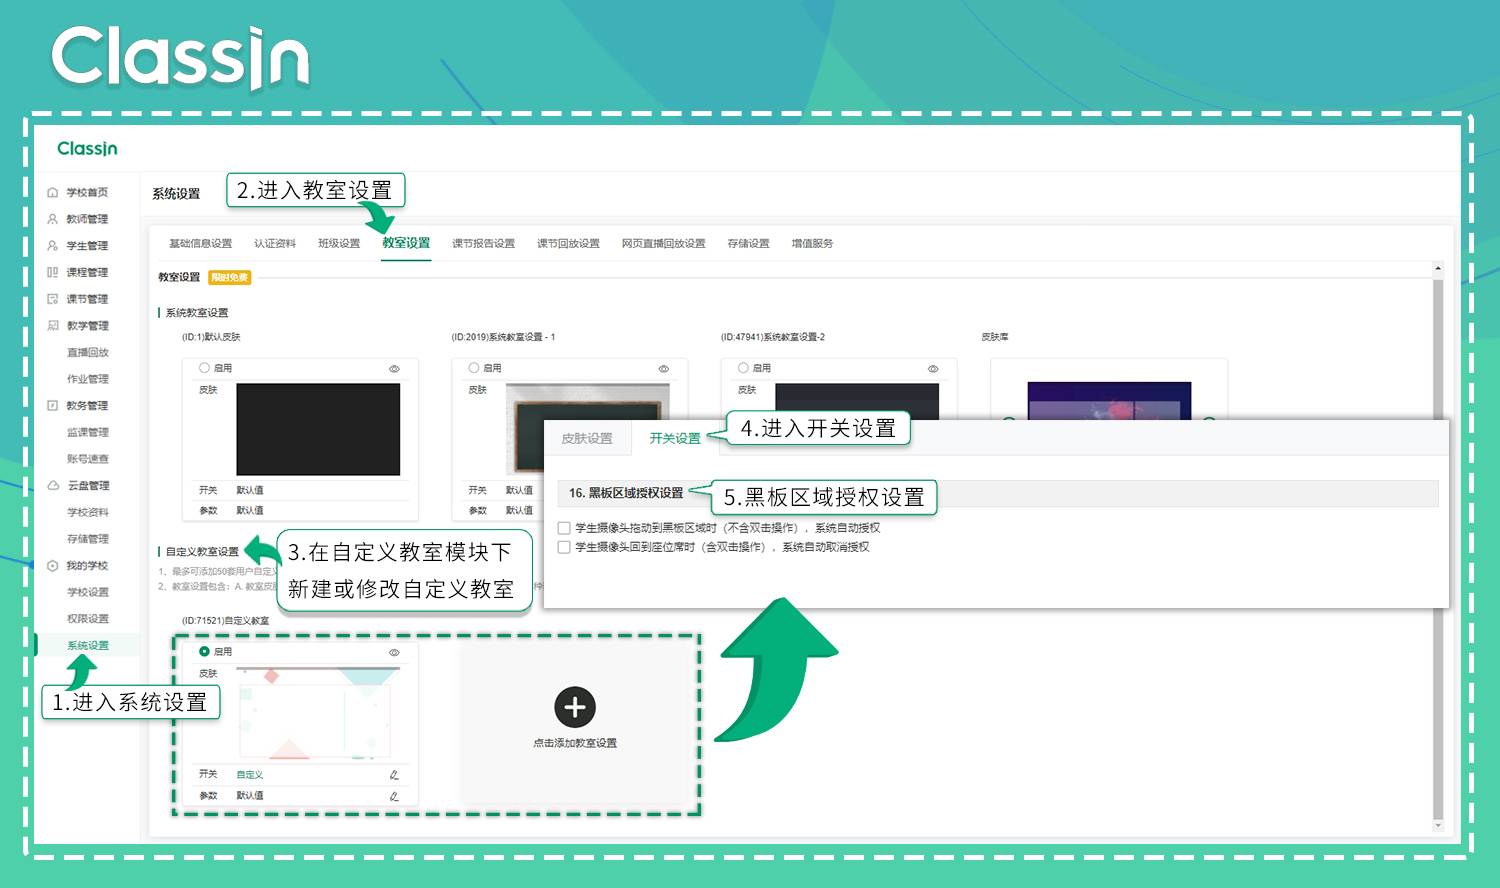Viewport: 1500px width, 888px height.
Task: Click 点击添加教室设置 to add a classroom
Action: tap(575, 743)
